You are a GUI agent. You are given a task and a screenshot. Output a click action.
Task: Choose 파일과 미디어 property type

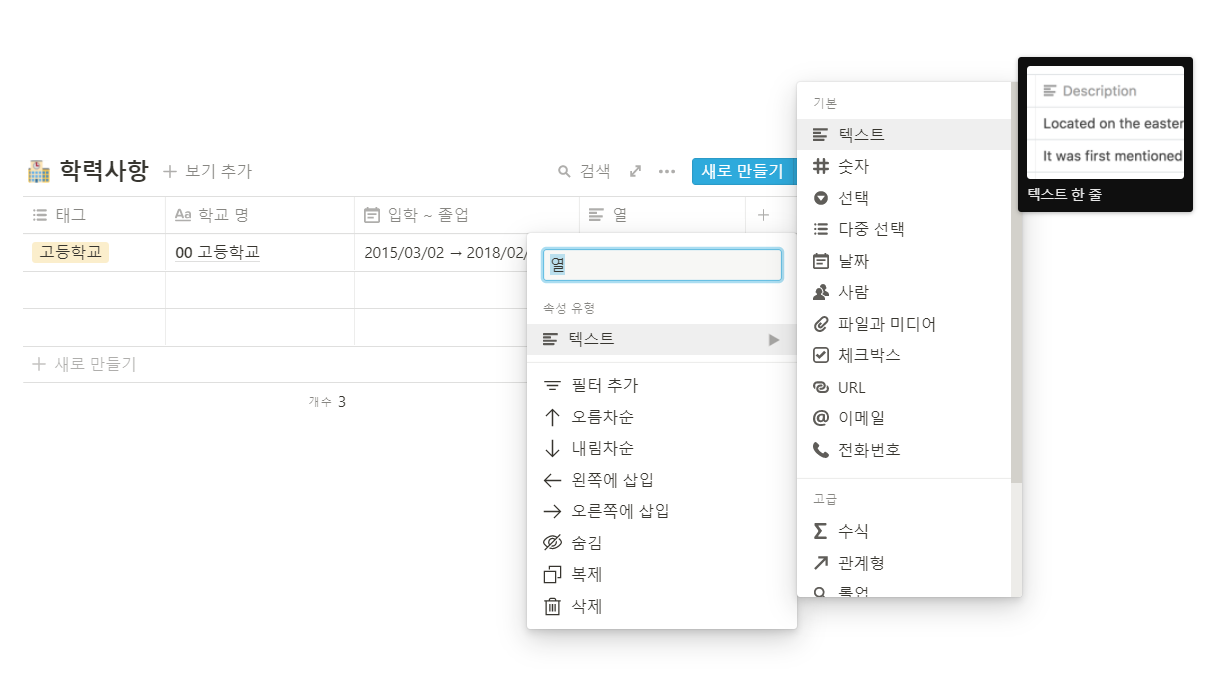904,324
